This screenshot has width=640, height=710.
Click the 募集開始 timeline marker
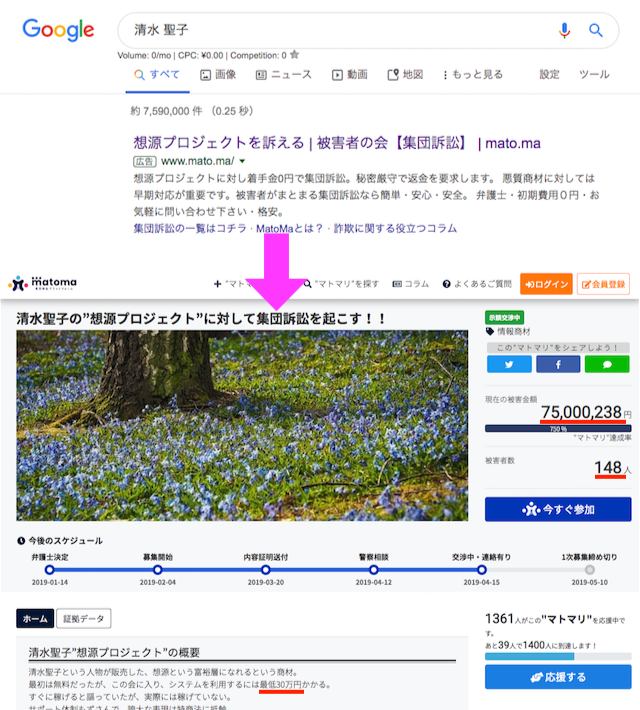(158, 570)
